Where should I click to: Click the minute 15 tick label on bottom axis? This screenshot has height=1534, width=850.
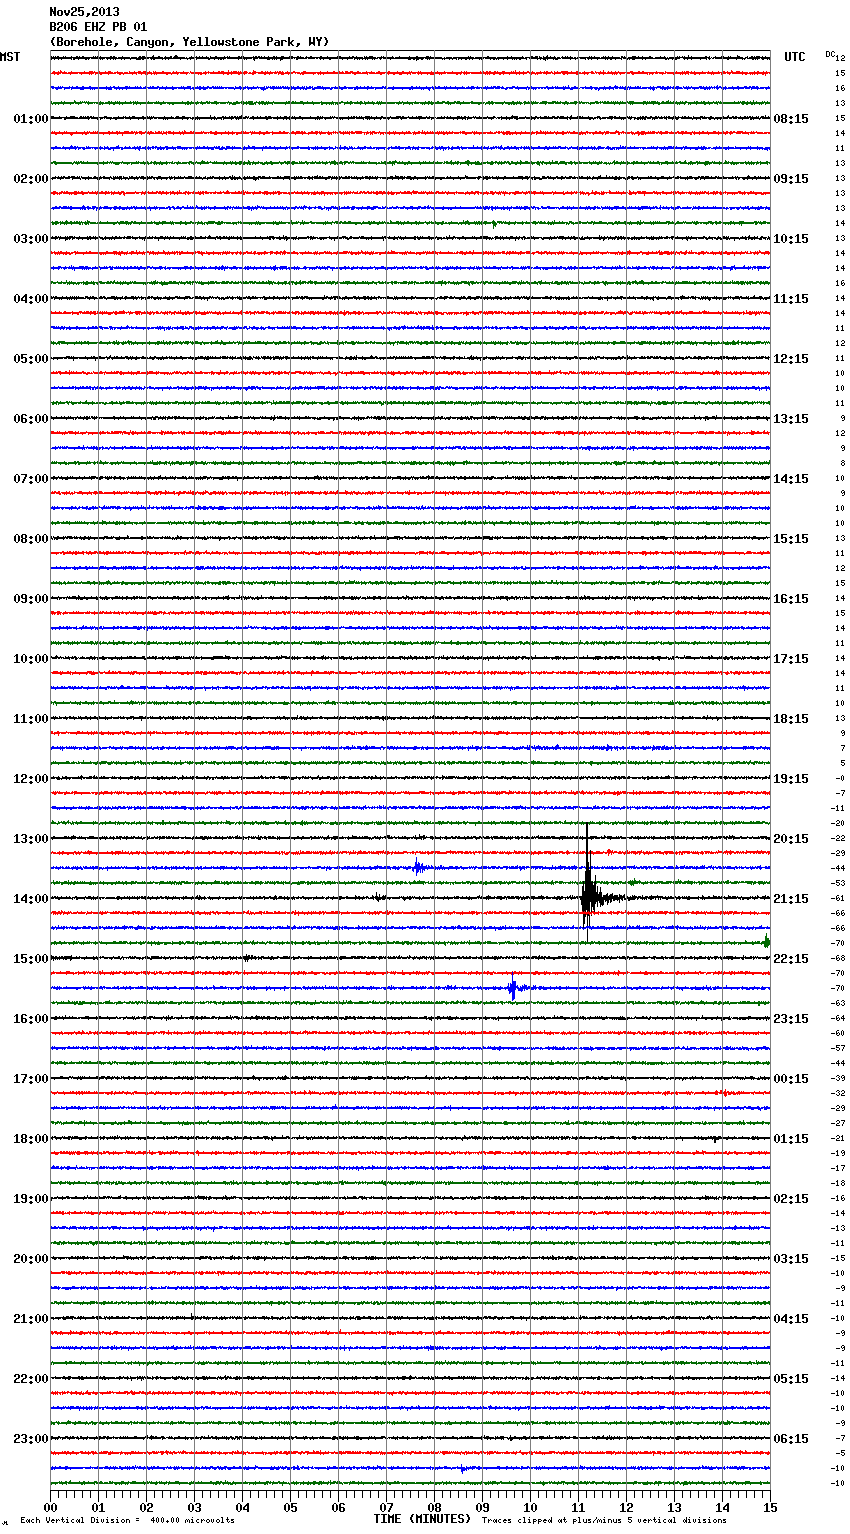click(x=769, y=1507)
